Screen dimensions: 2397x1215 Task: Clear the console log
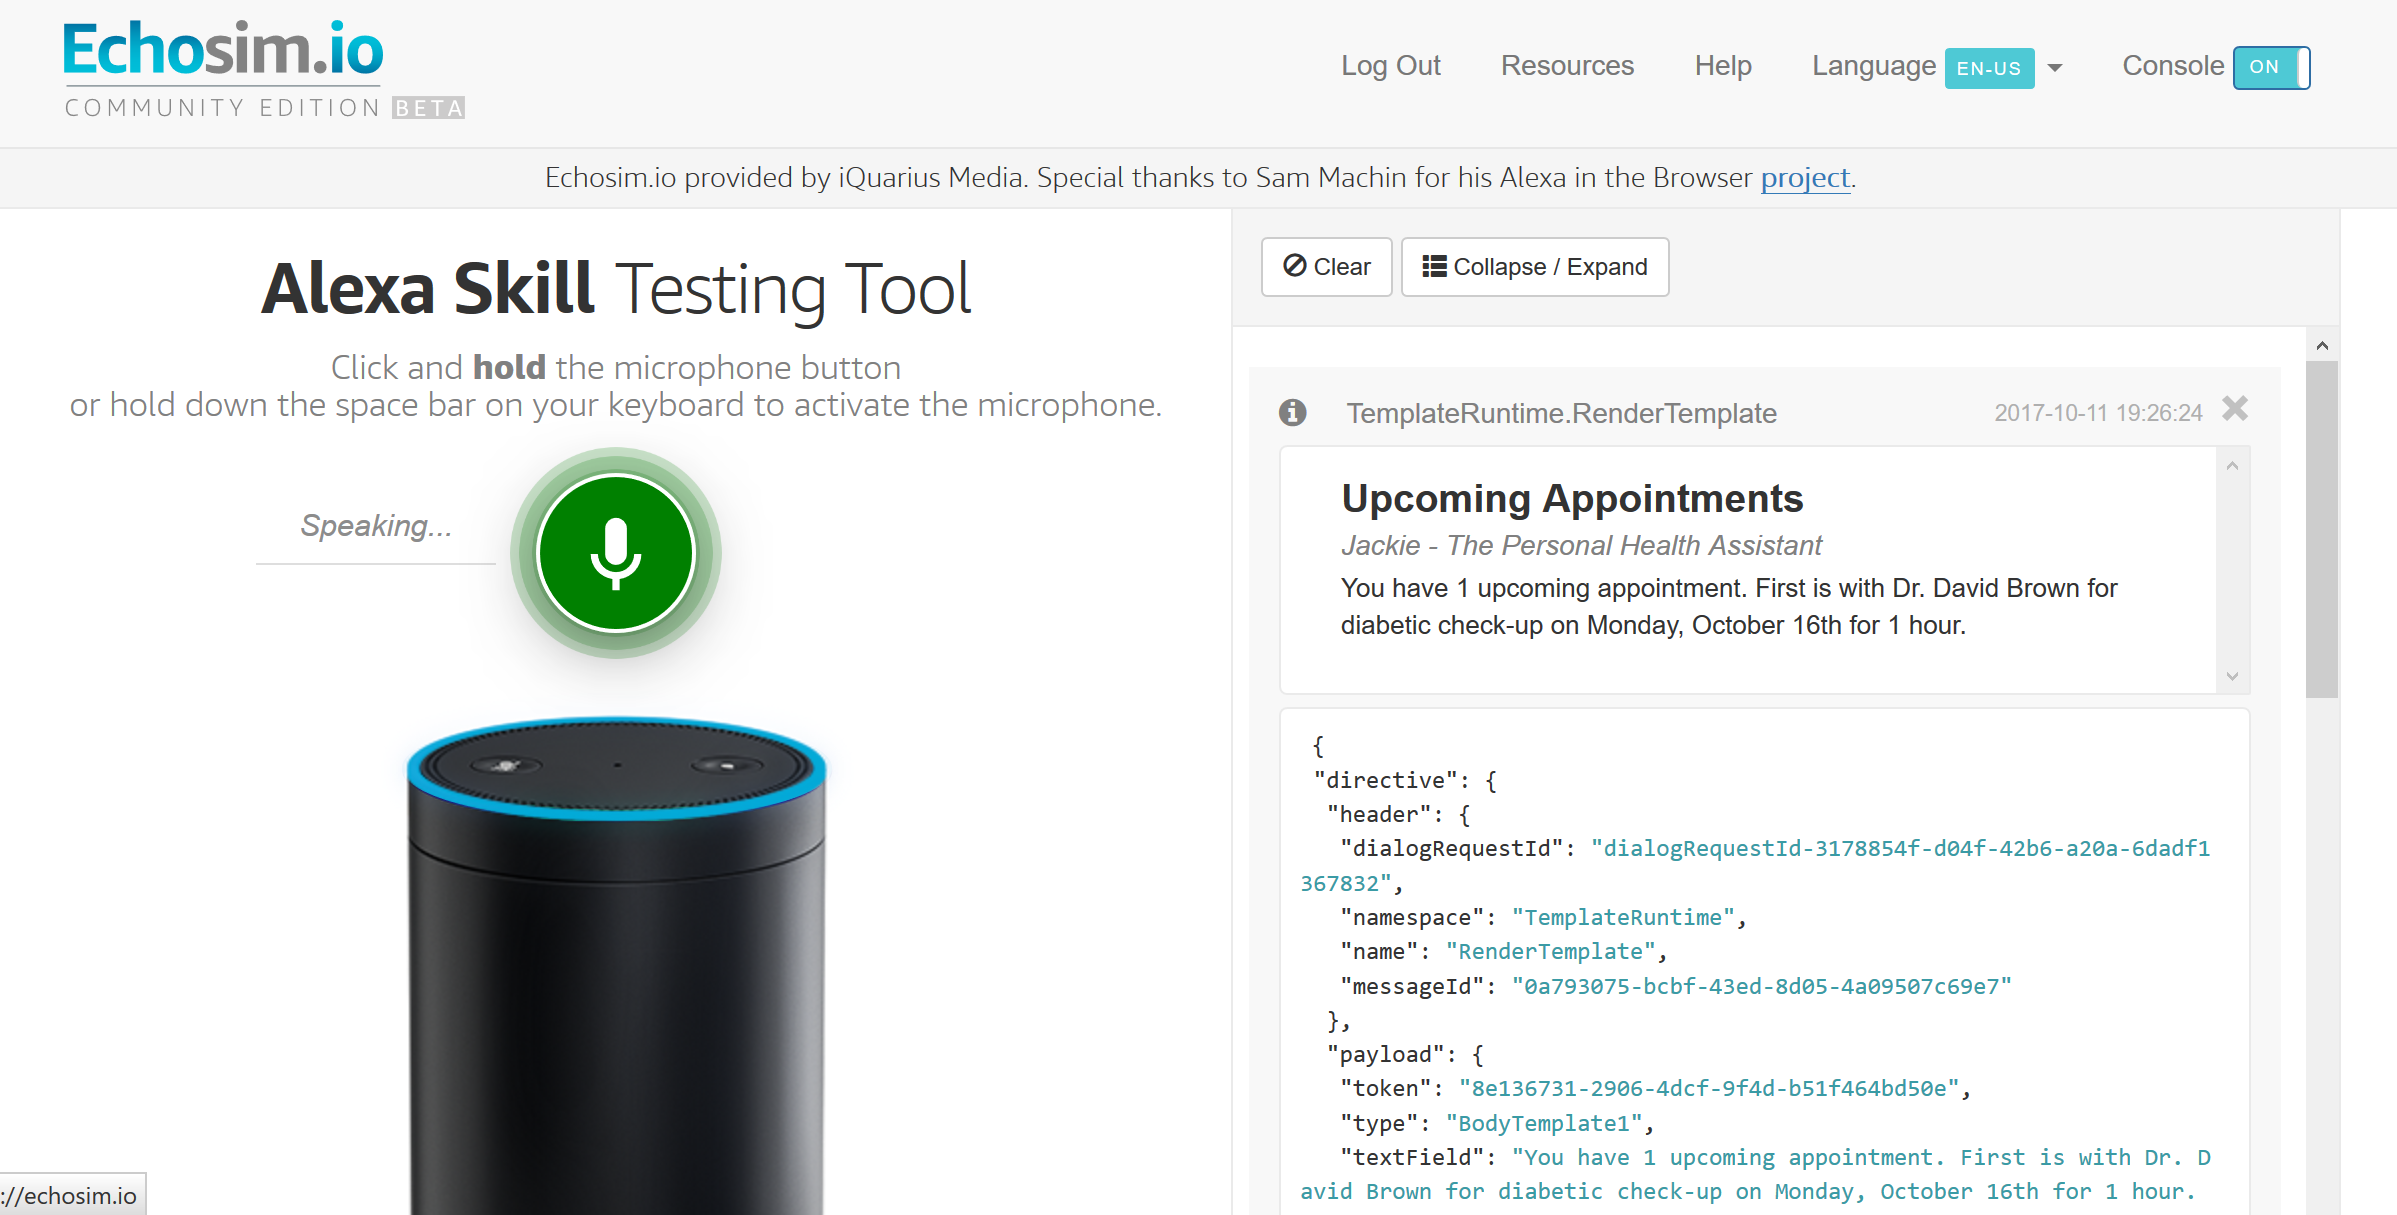click(1326, 267)
